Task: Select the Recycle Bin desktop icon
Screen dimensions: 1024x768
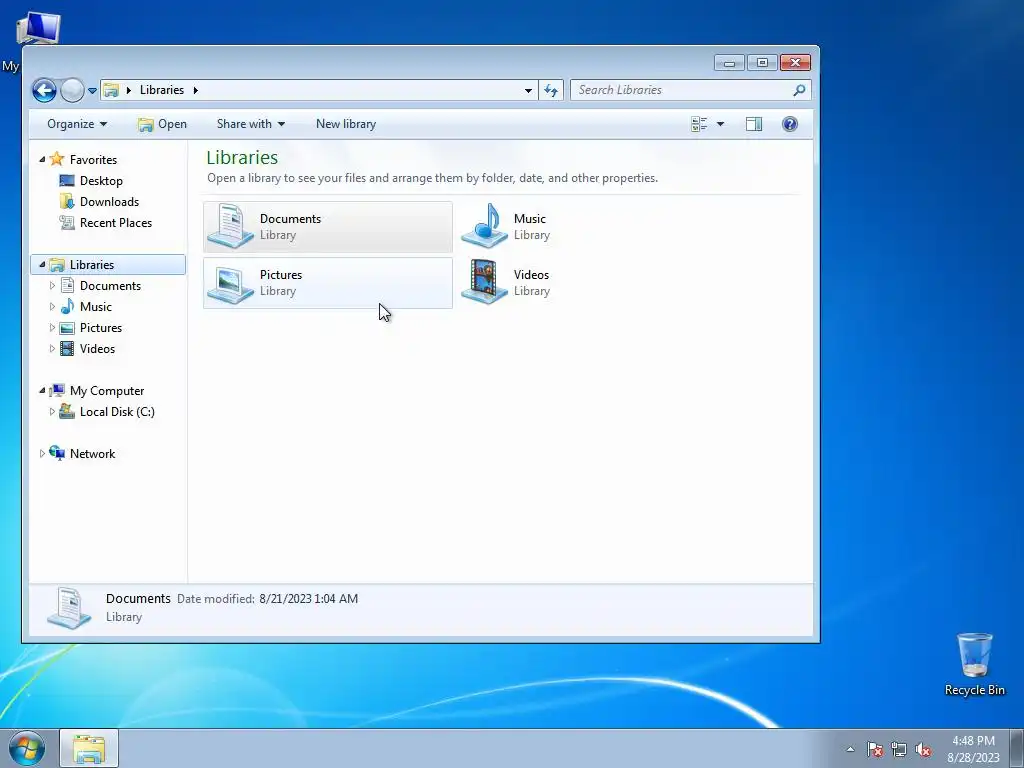Action: [x=974, y=664]
